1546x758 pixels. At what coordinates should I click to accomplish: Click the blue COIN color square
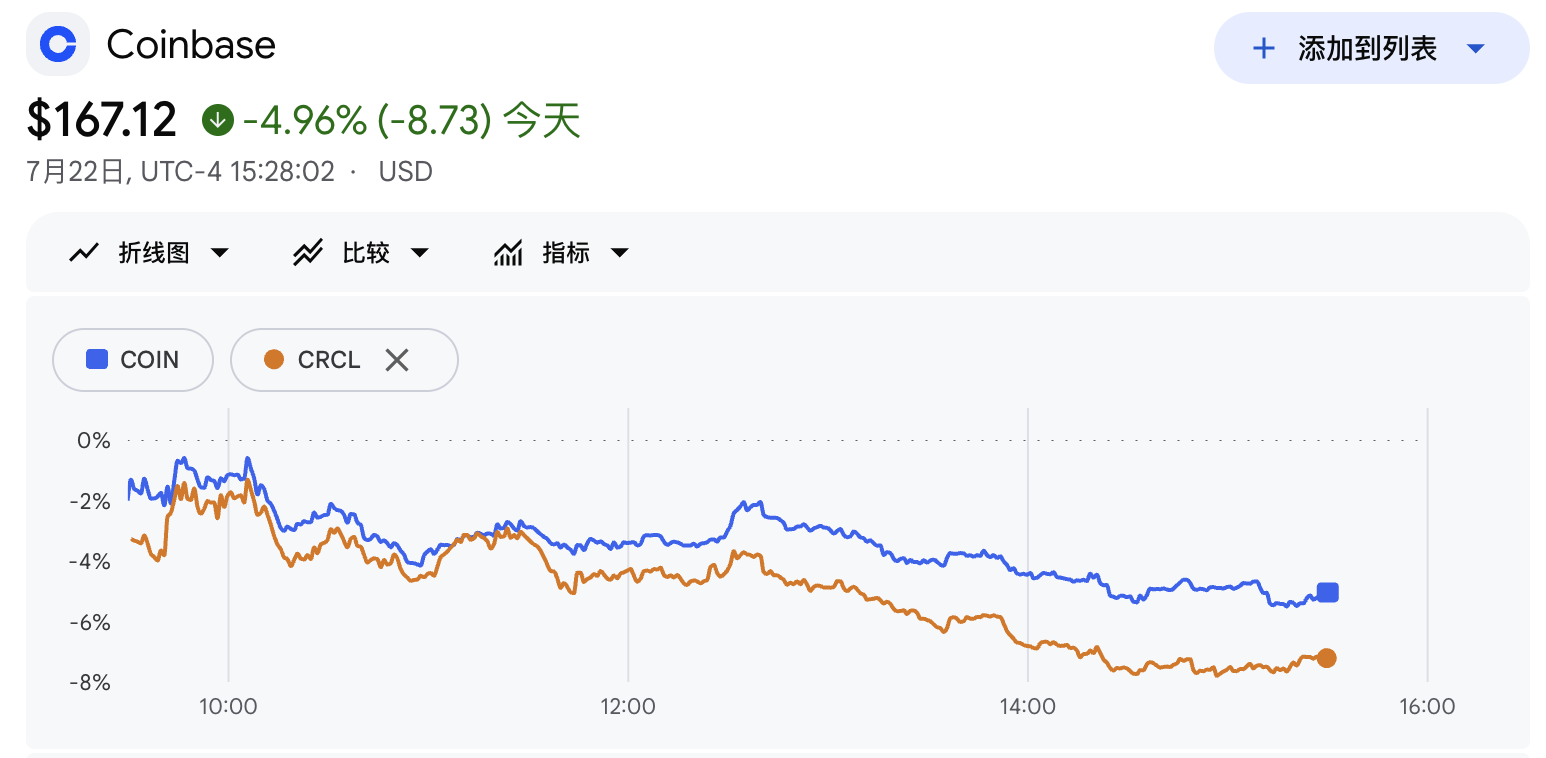tap(97, 360)
